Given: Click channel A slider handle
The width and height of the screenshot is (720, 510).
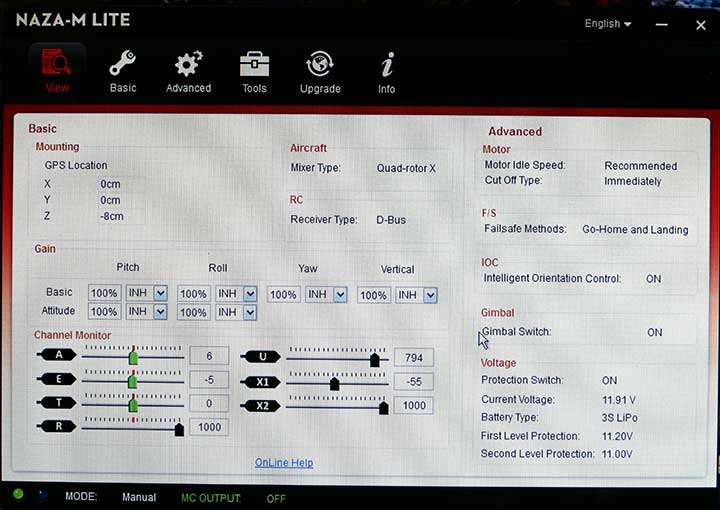Looking at the screenshot, I should [x=133, y=357].
